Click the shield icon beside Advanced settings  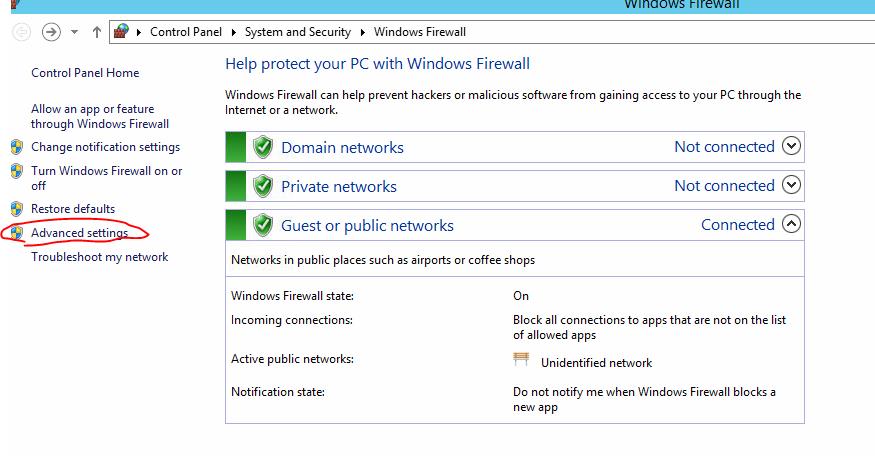[17, 233]
